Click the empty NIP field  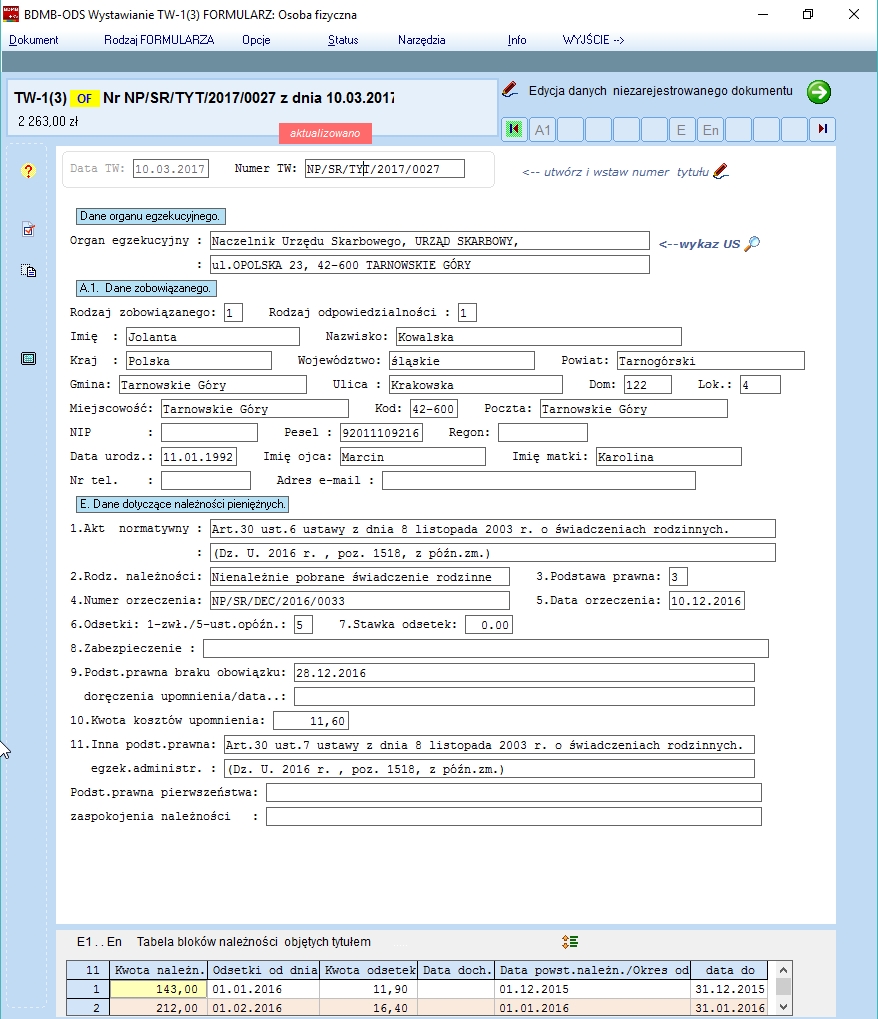(209, 433)
